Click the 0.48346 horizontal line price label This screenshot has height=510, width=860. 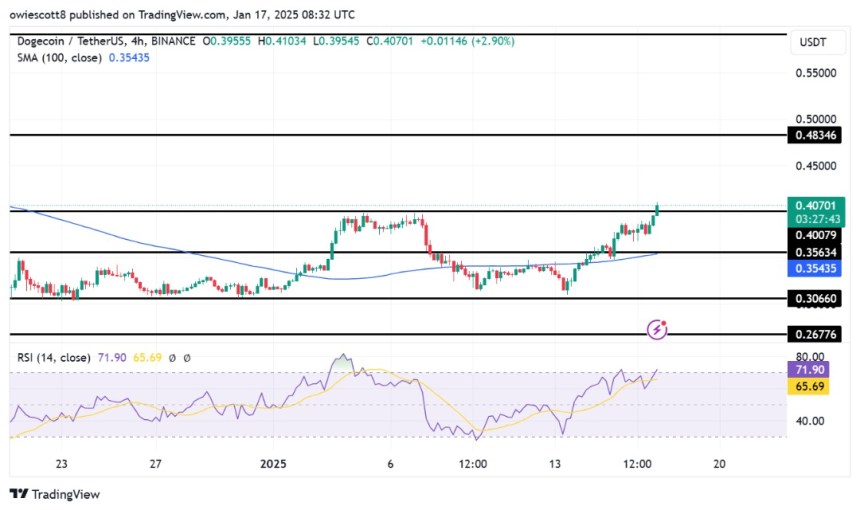pos(814,135)
